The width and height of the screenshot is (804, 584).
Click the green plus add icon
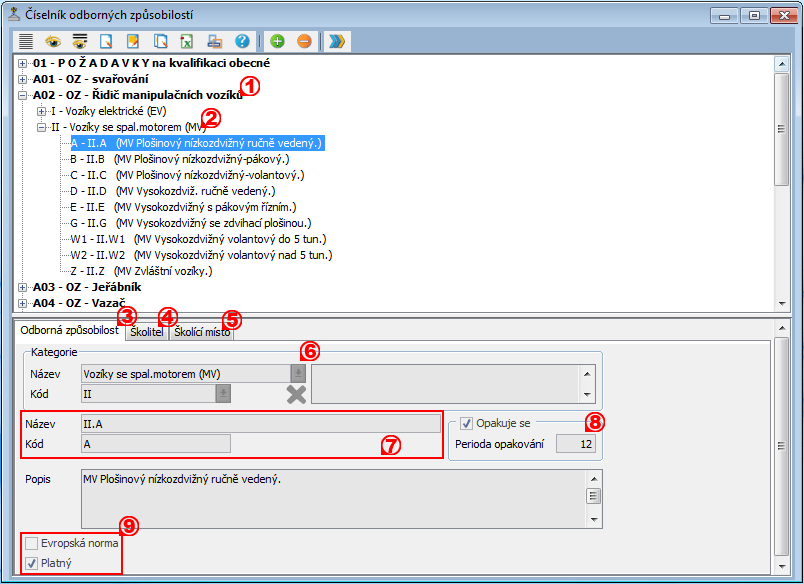pyautogui.click(x=277, y=41)
